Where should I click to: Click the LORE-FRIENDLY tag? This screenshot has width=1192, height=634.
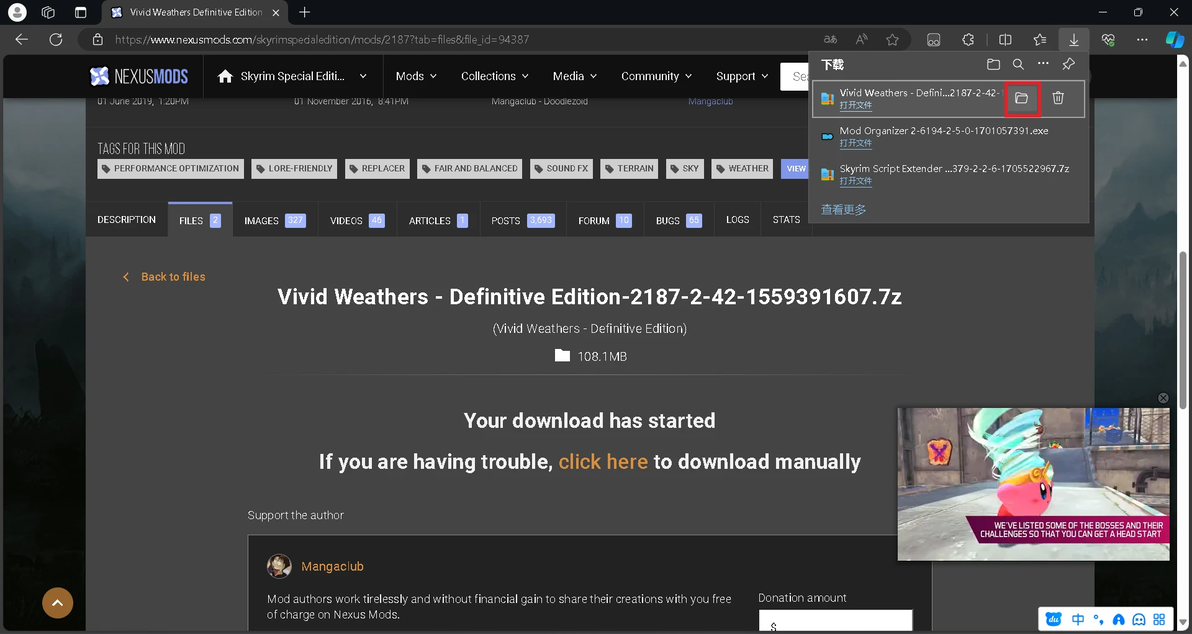[x=294, y=169]
